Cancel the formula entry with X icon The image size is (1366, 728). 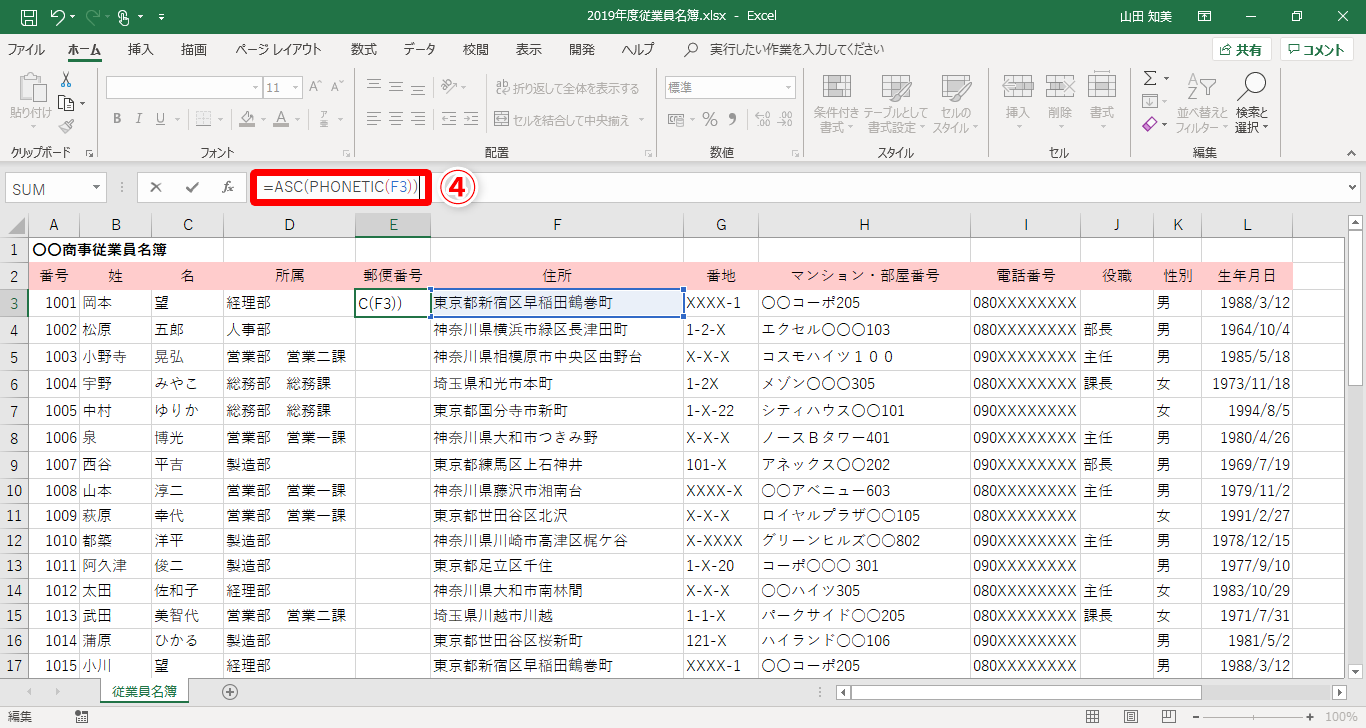[156, 187]
